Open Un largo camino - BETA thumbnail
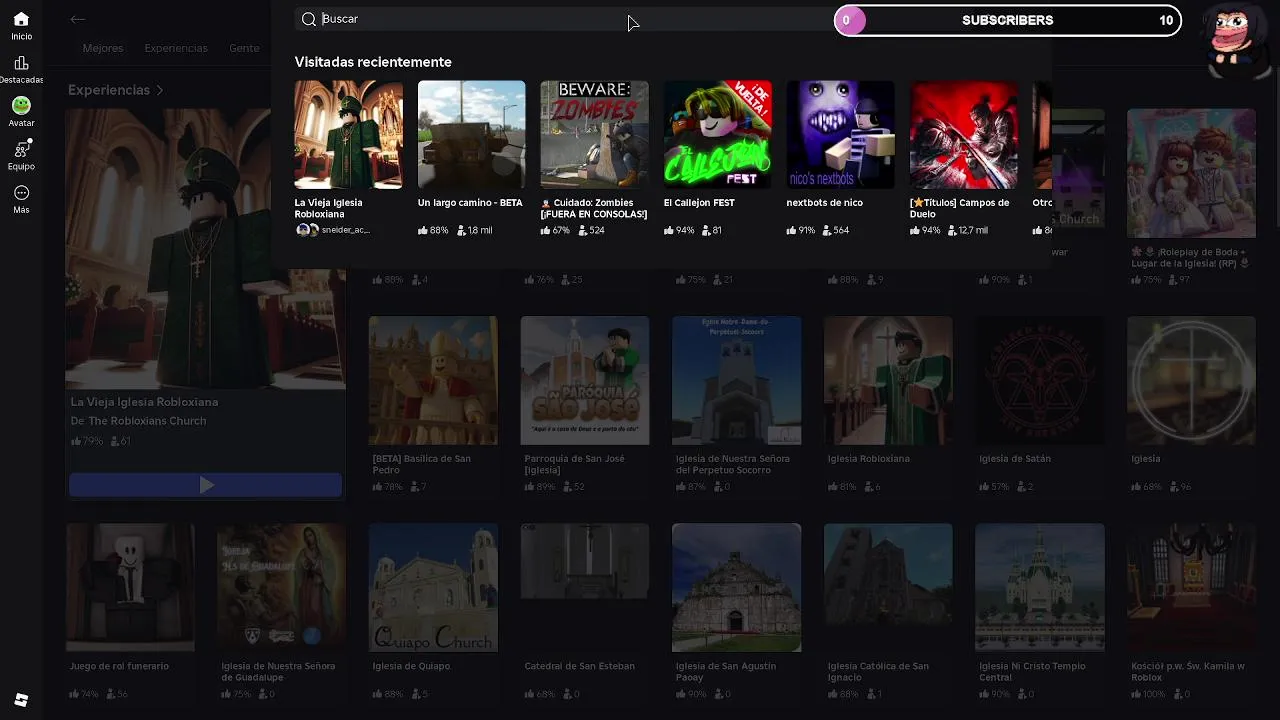Screen dimensions: 1280x720 (x=471, y=134)
